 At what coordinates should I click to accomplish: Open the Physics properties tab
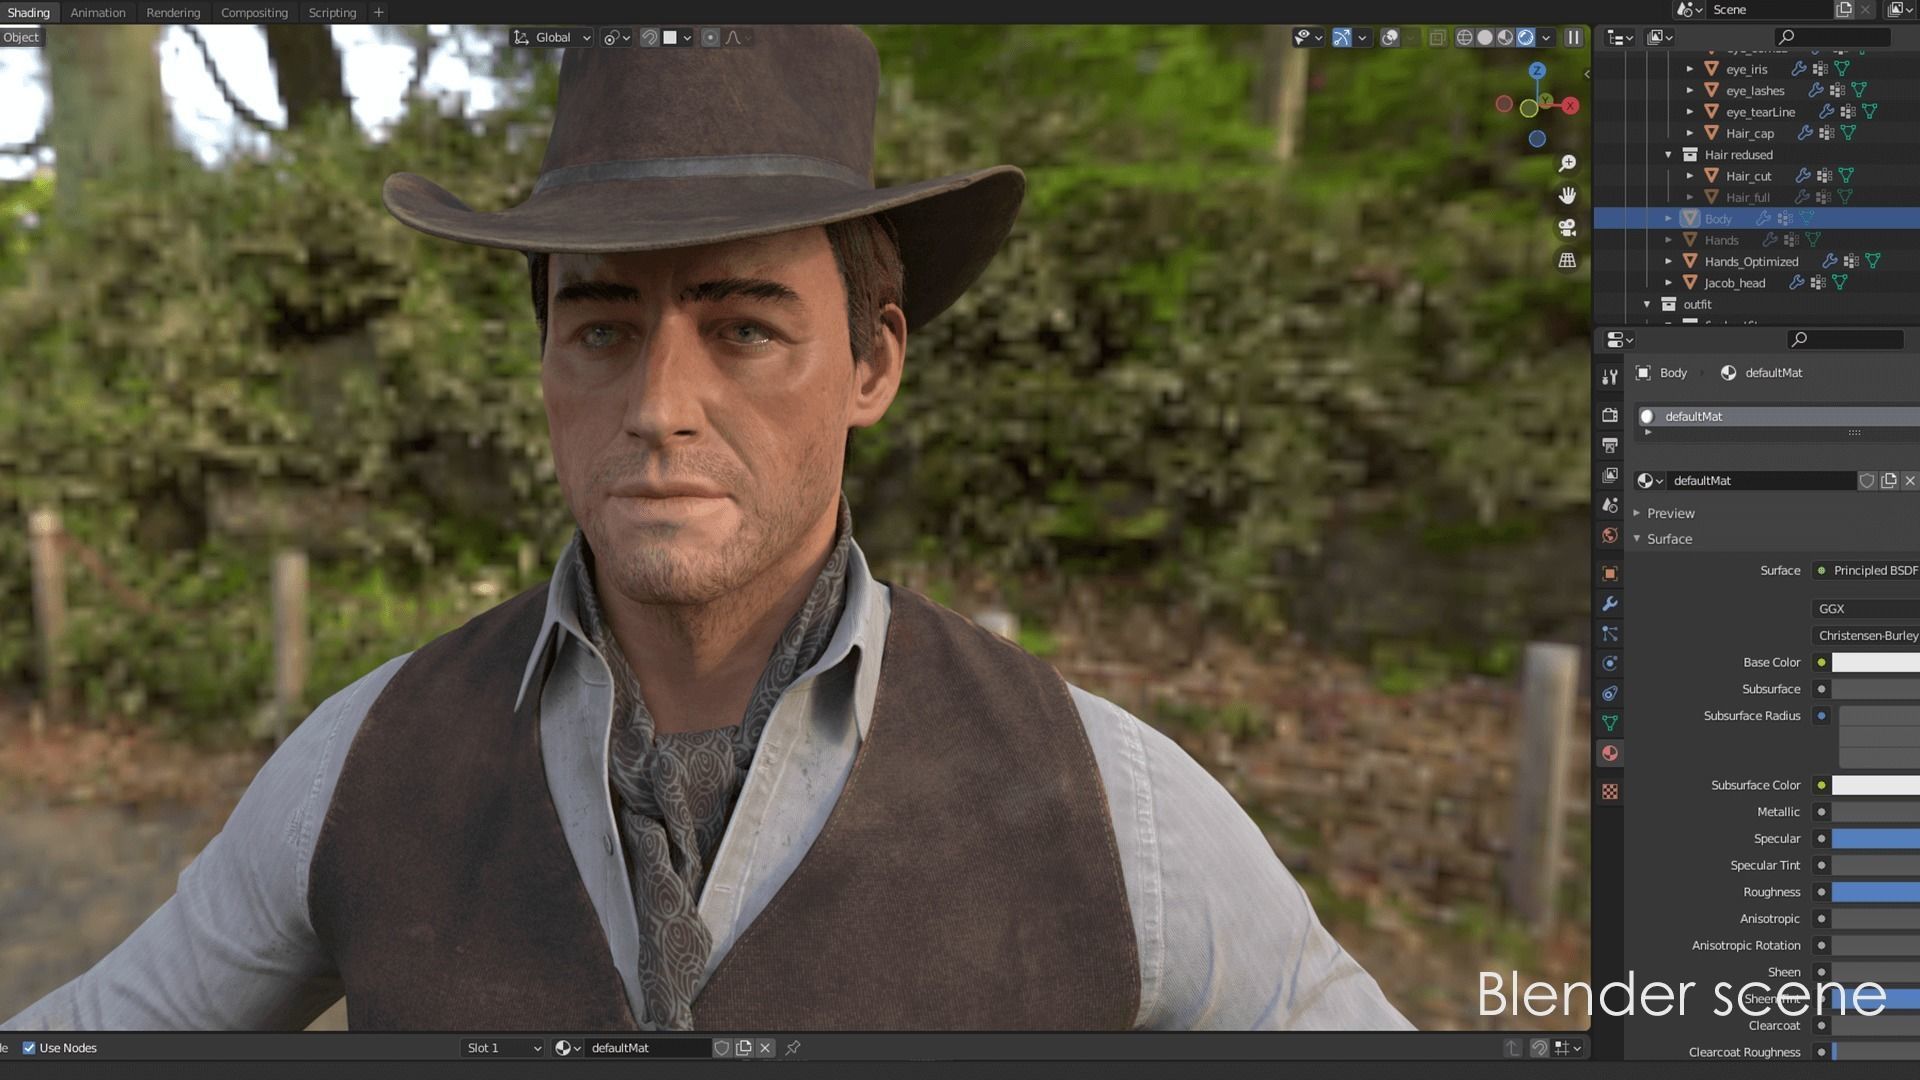[x=1610, y=663]
